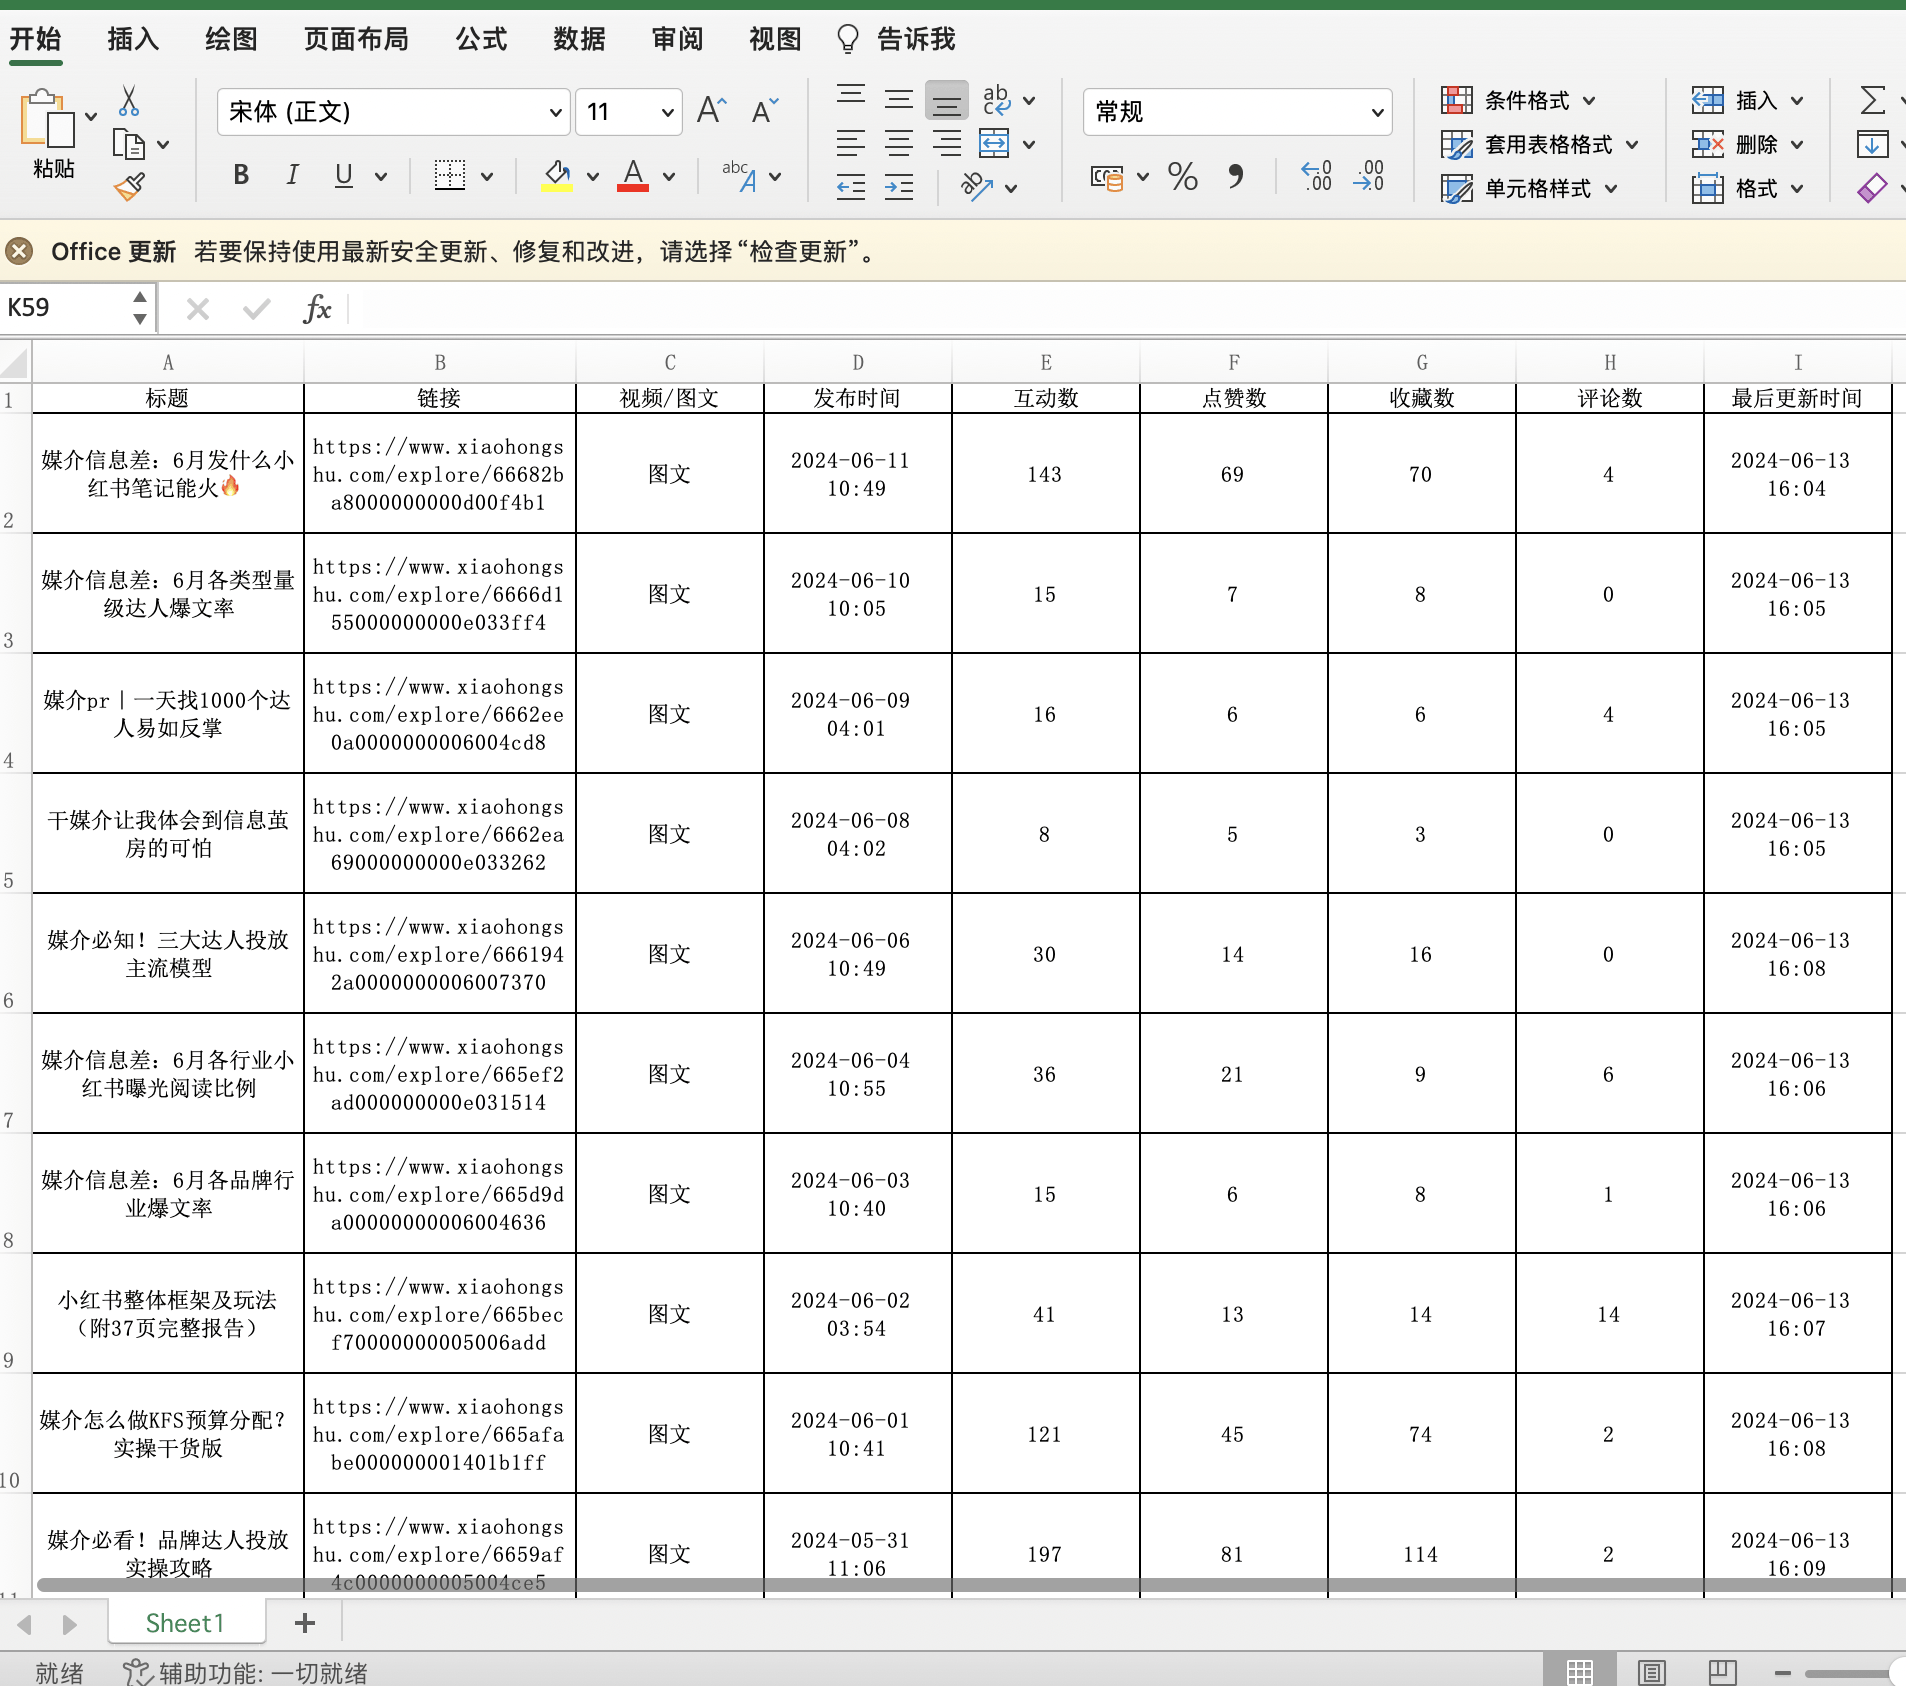Switch to Page Layout view
This screenshot has height=1686, width=1906.
pos(1651,1671)
